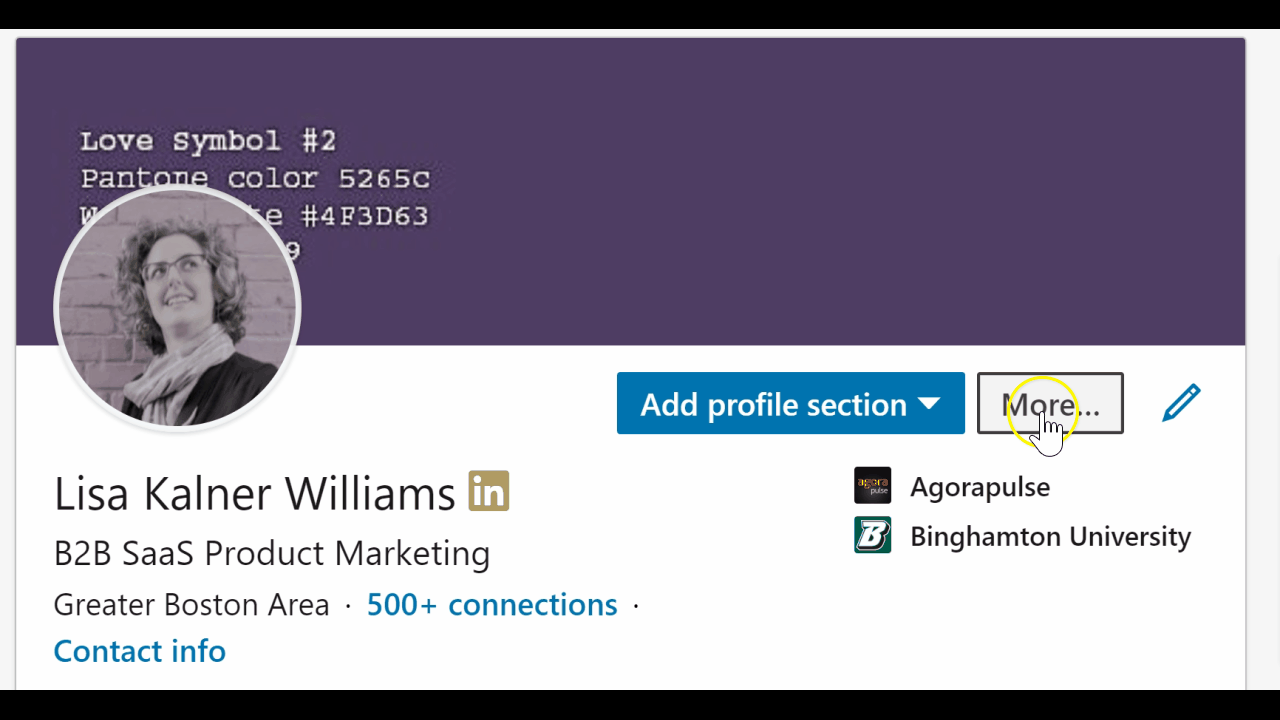Select the Binghamton University school name
This screenshot has width=1280, height=720.
pos(1050,536)
